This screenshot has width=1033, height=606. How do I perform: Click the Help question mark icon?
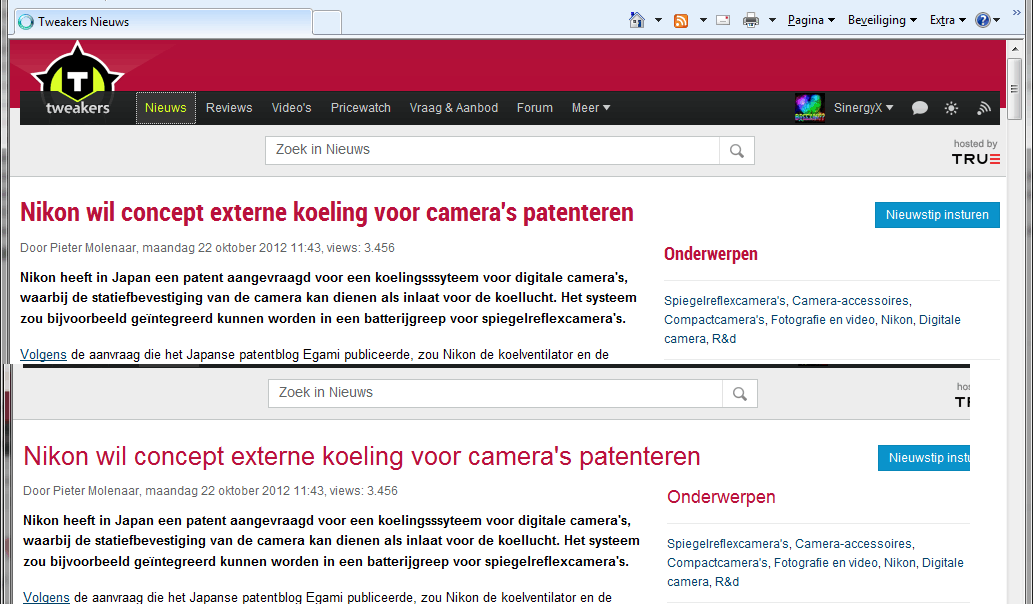(986, 19)
